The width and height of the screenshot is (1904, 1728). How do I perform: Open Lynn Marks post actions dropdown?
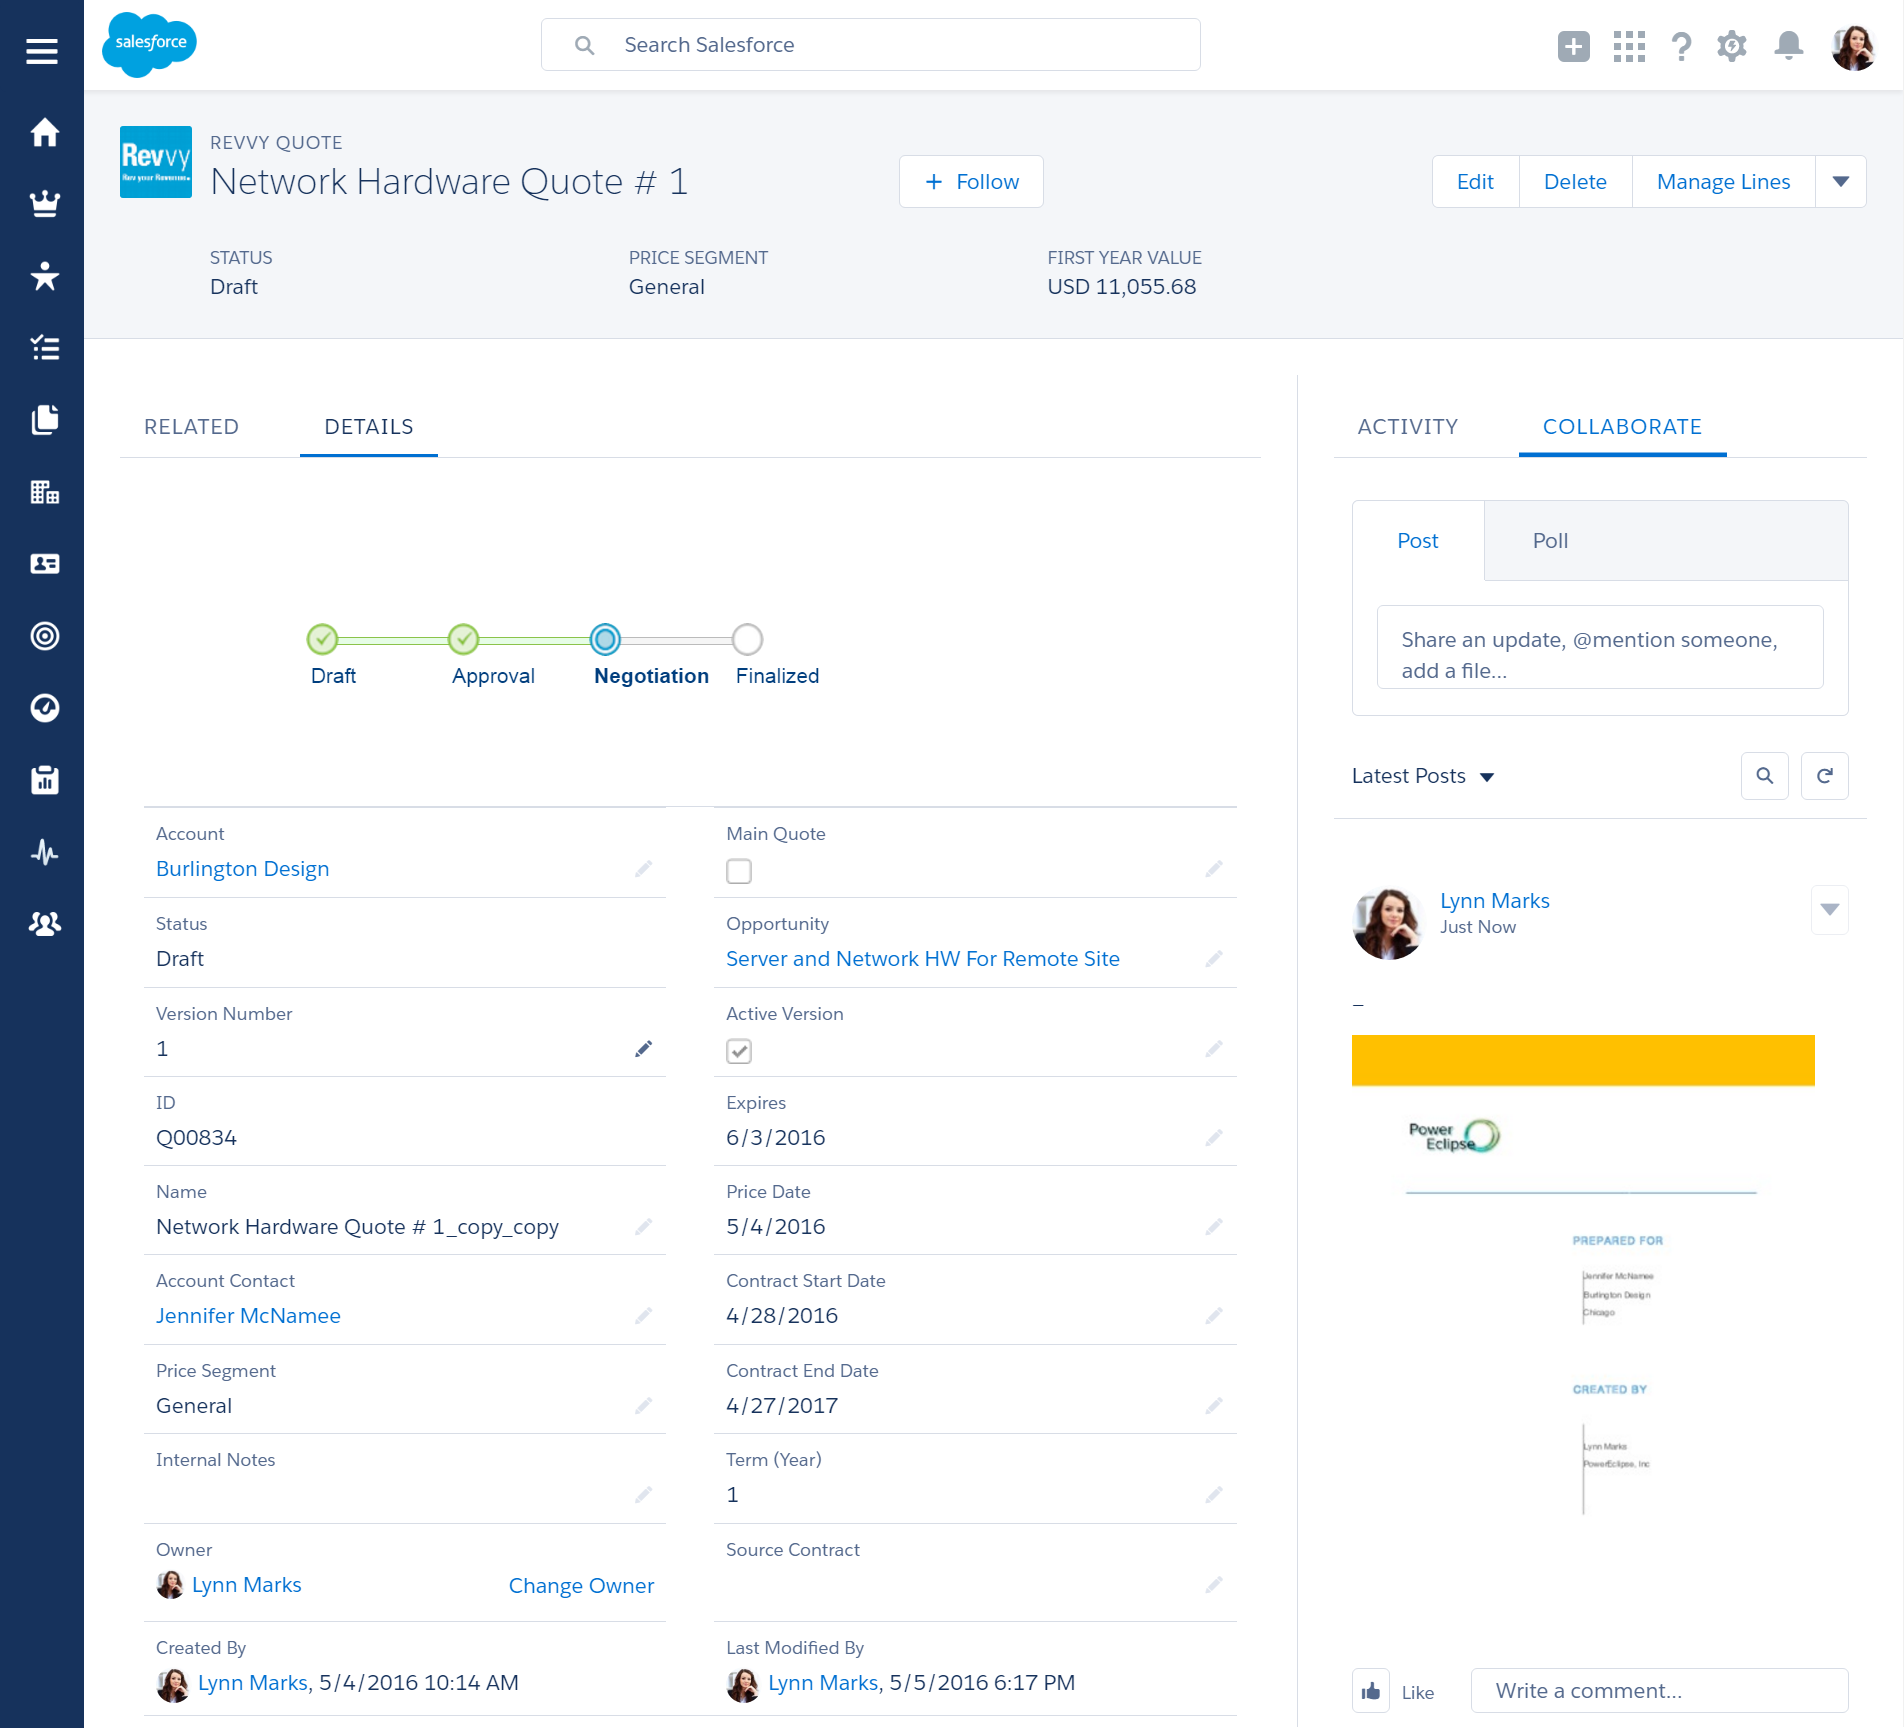tap(1829, 909)
